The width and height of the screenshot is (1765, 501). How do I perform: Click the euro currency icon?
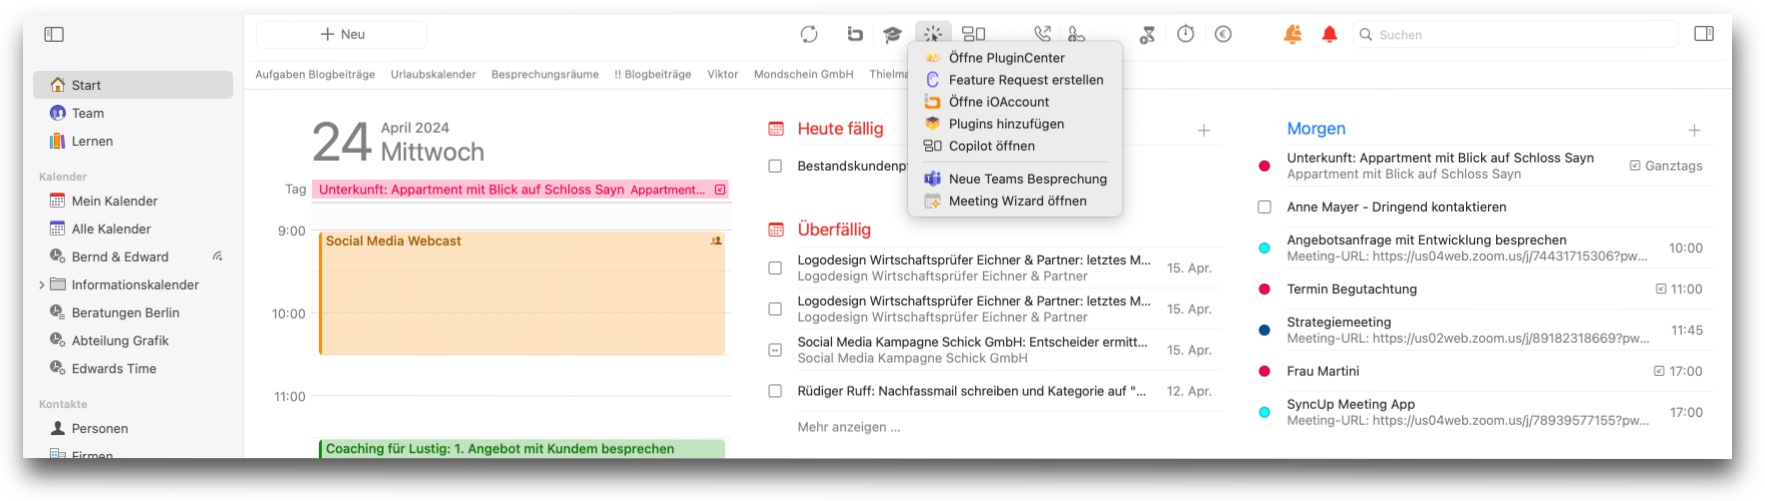pyautogui.click(x=1223, y=34)
